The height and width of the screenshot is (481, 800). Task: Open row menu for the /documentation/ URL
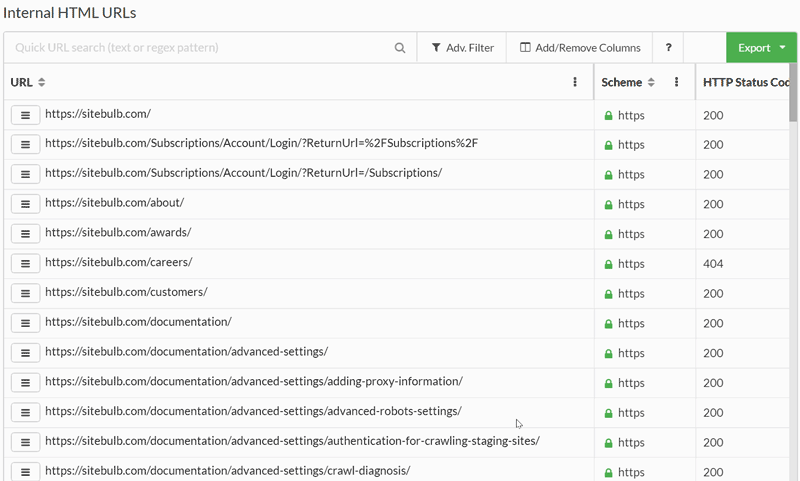[26, 323]
